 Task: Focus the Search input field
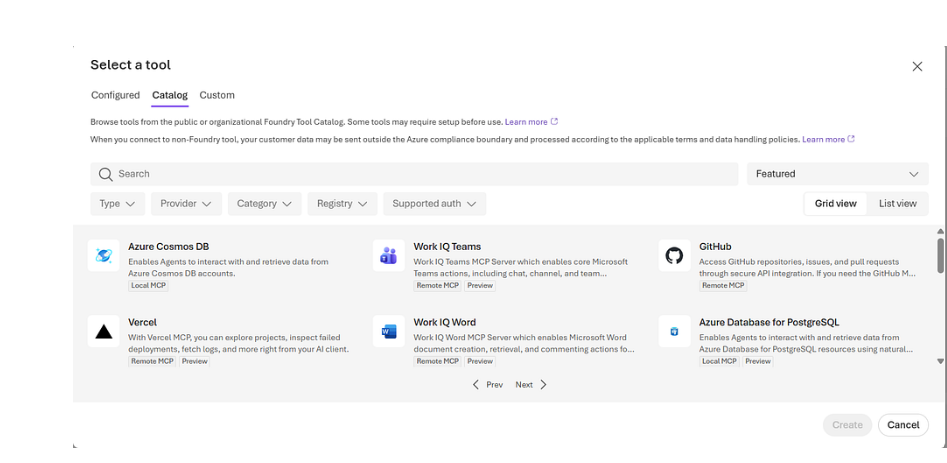tap(414, 174)
